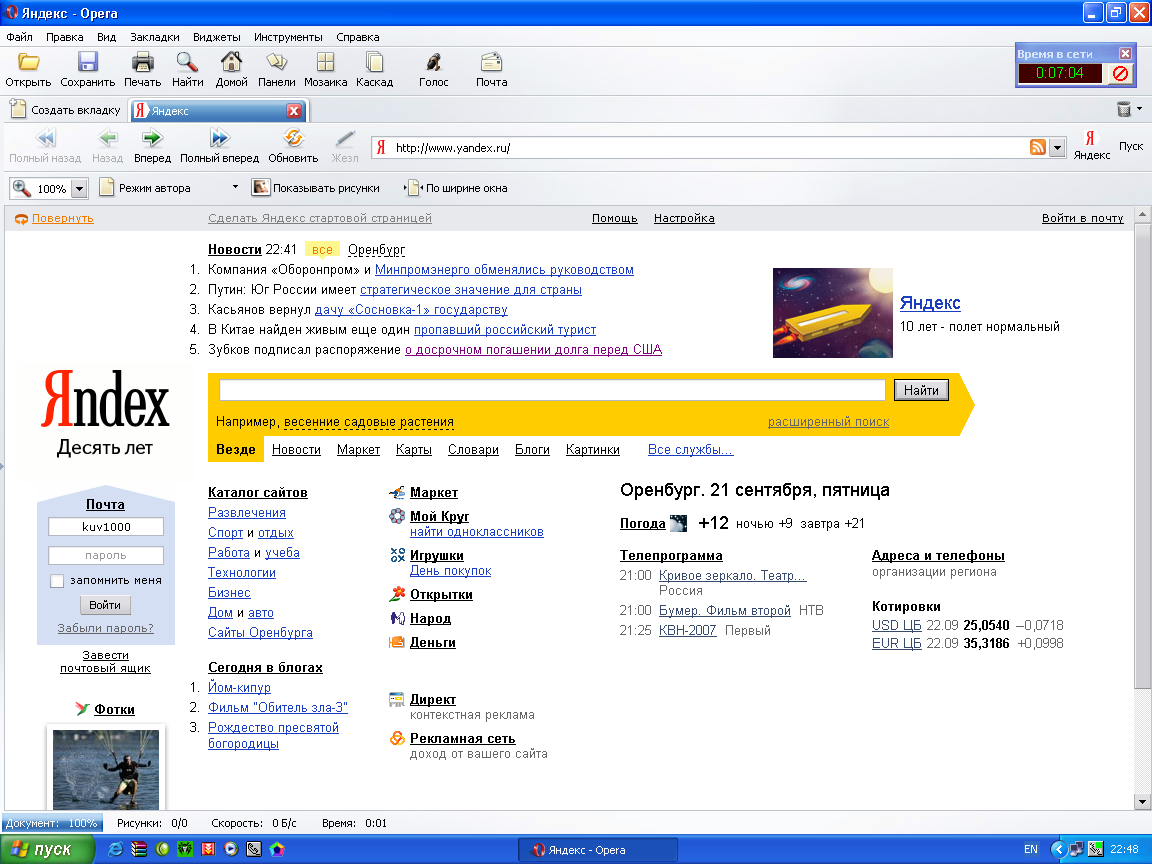This screenshot has height=864, width=1152.
Task: Open the Фотки waterskier thumbnail
Action: pos(106,769)
